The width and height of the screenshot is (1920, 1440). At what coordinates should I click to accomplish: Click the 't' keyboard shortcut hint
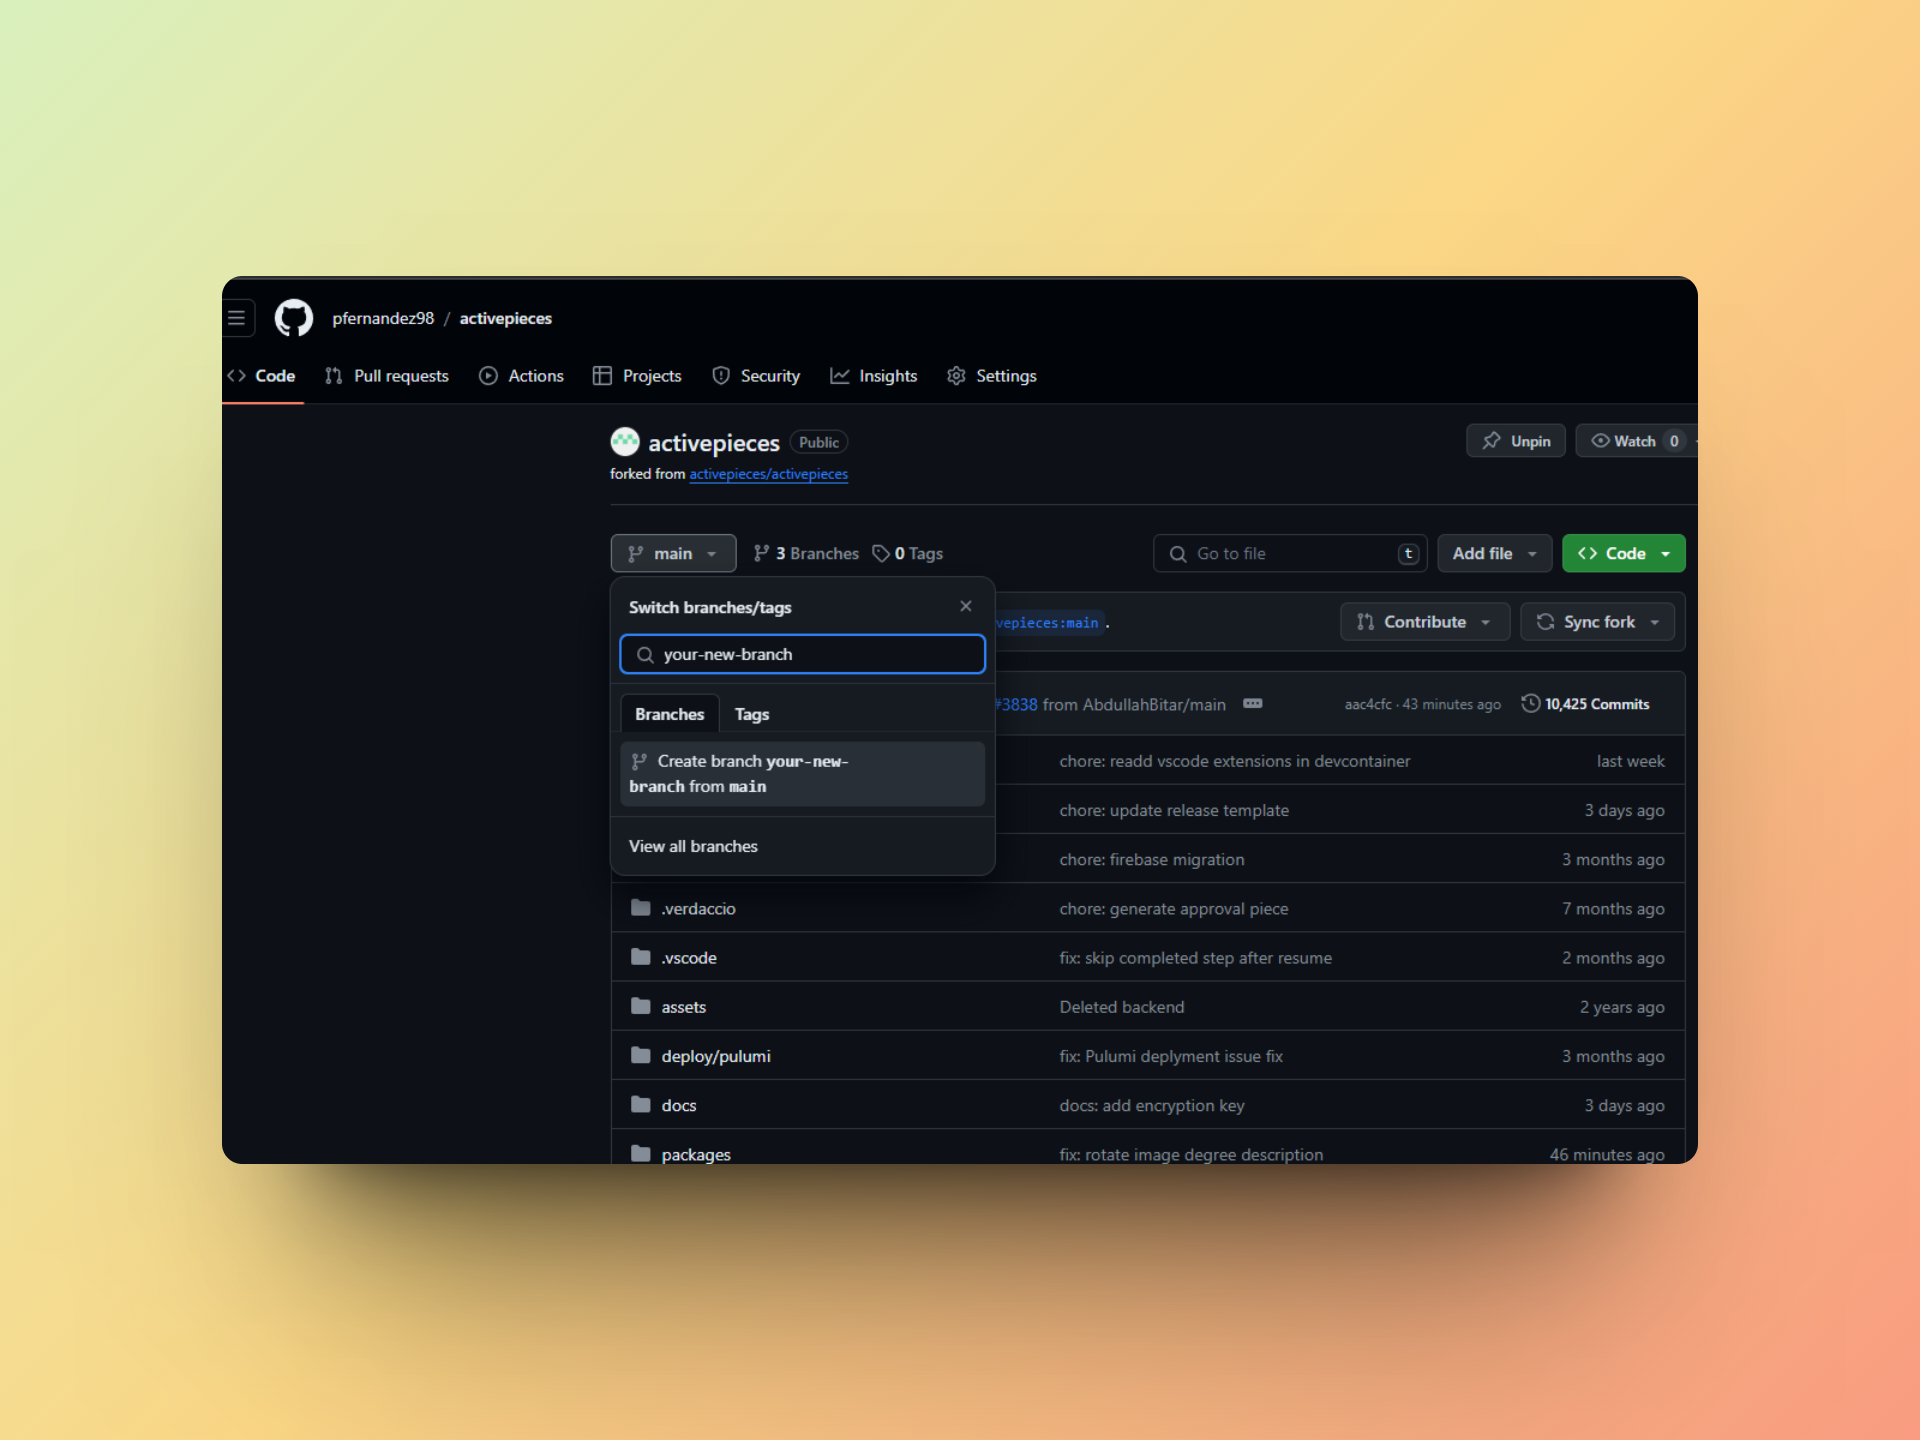(1408, 554)
